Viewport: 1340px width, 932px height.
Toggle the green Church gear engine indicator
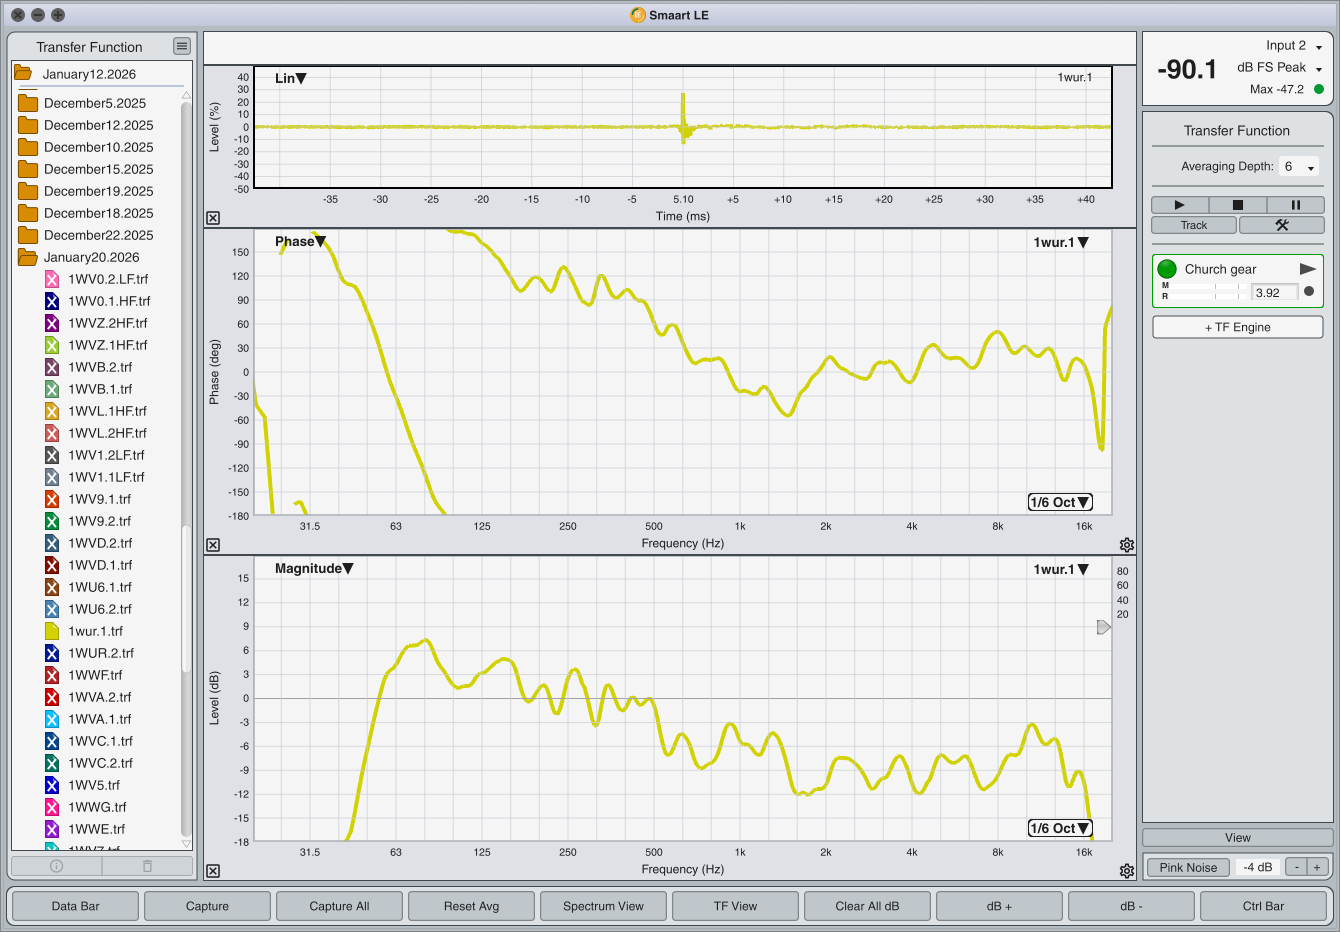click(x=1167, y=269)
